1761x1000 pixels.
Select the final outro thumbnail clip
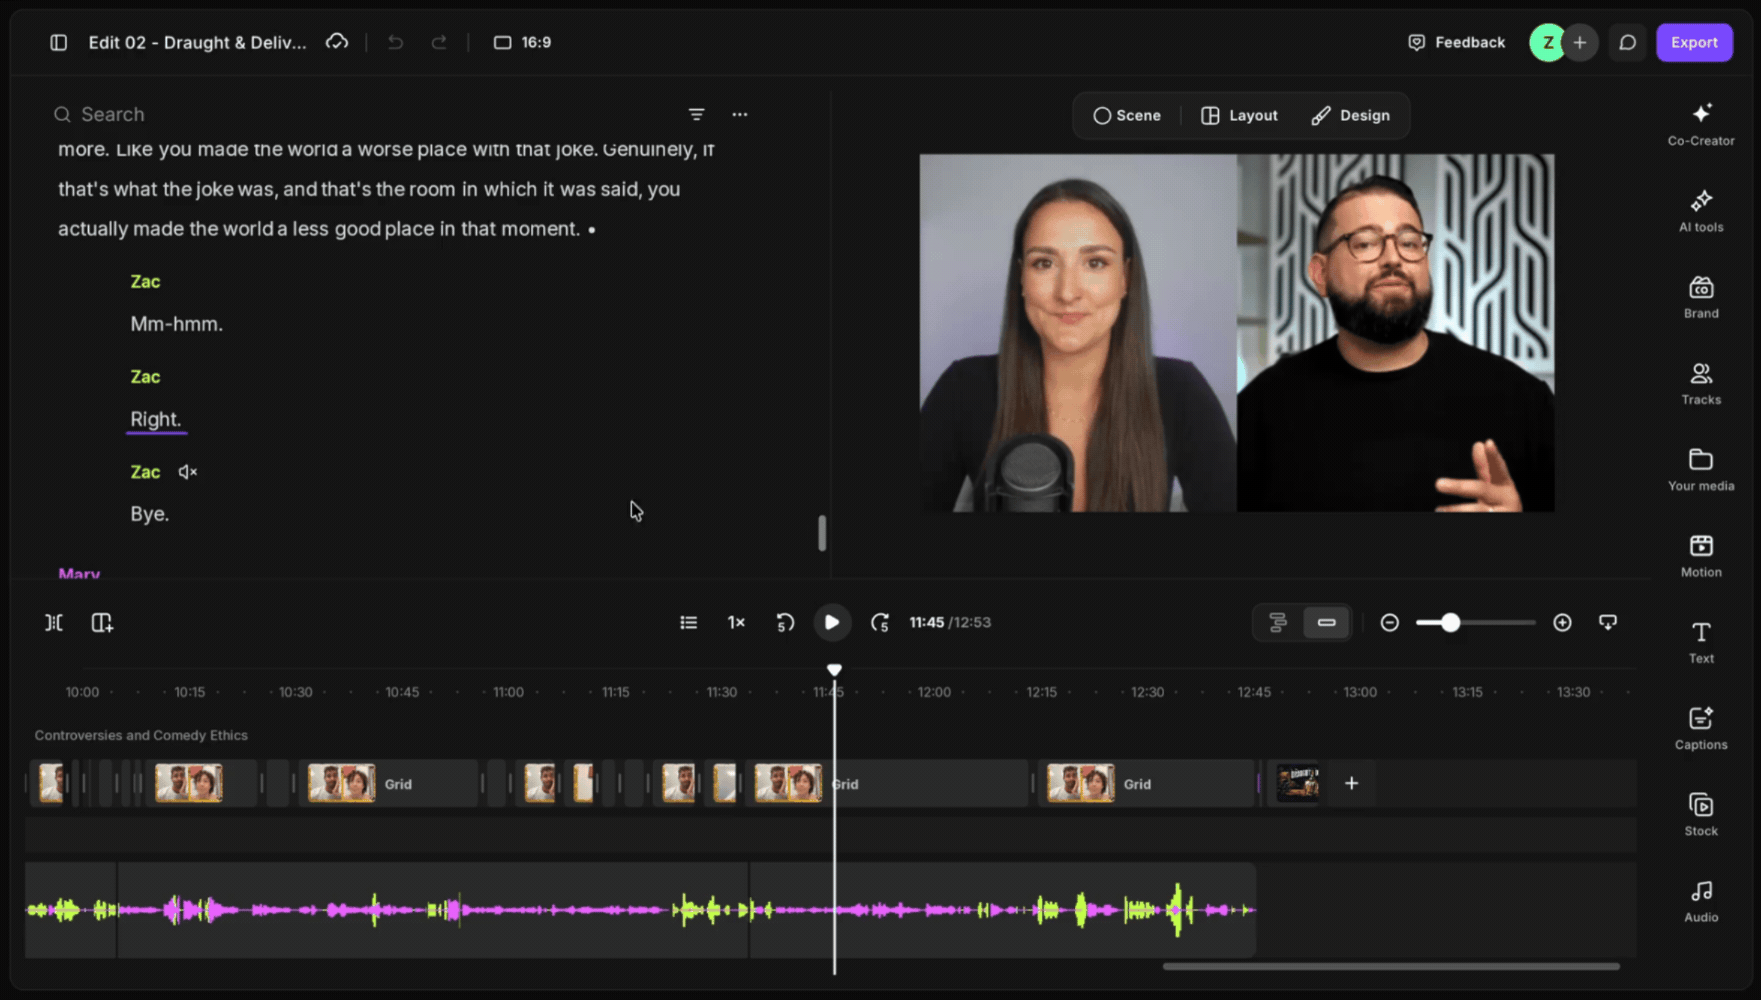(1297, 783)
